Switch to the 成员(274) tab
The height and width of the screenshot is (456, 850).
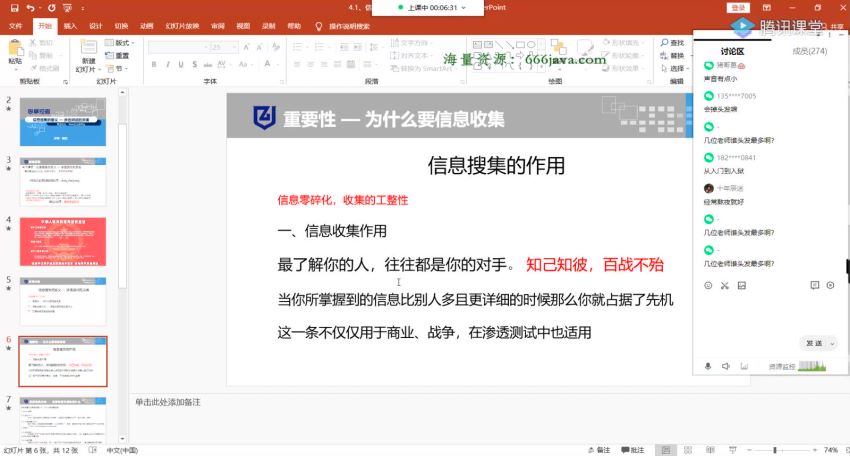coord(808,51)
